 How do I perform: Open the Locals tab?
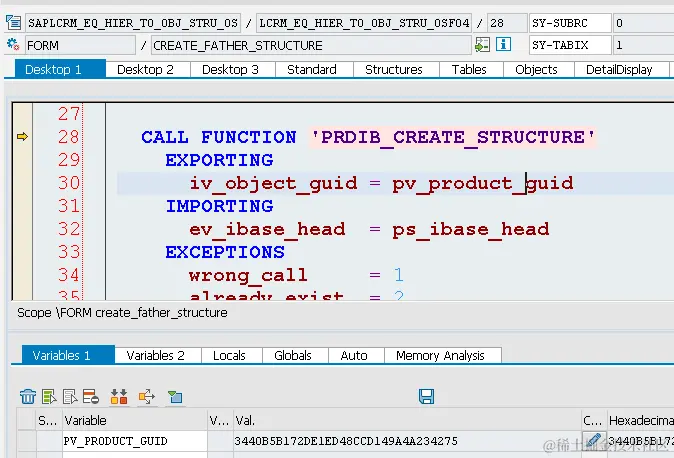tap(230, 355)
